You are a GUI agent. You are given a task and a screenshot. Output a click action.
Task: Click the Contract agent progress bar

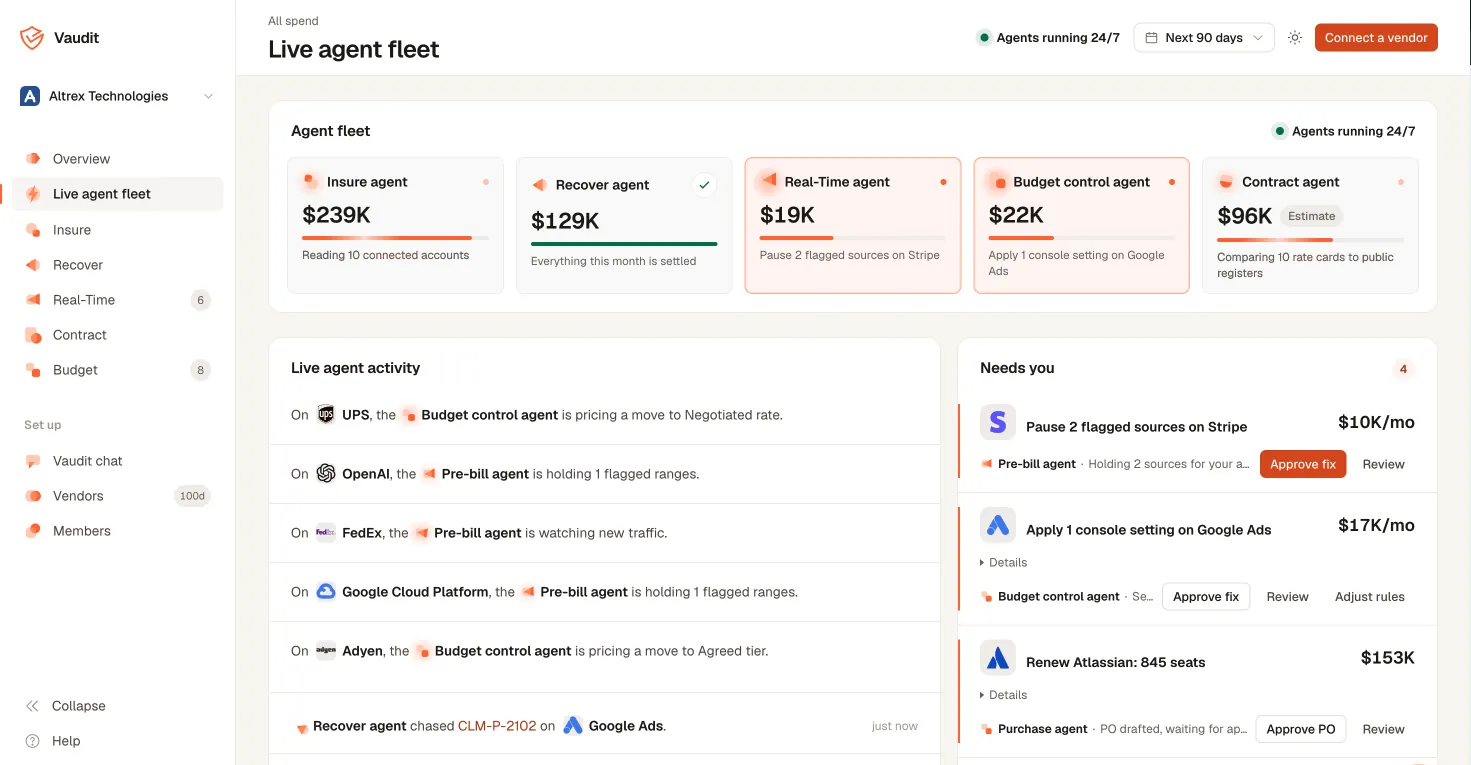pos(1310,240)
